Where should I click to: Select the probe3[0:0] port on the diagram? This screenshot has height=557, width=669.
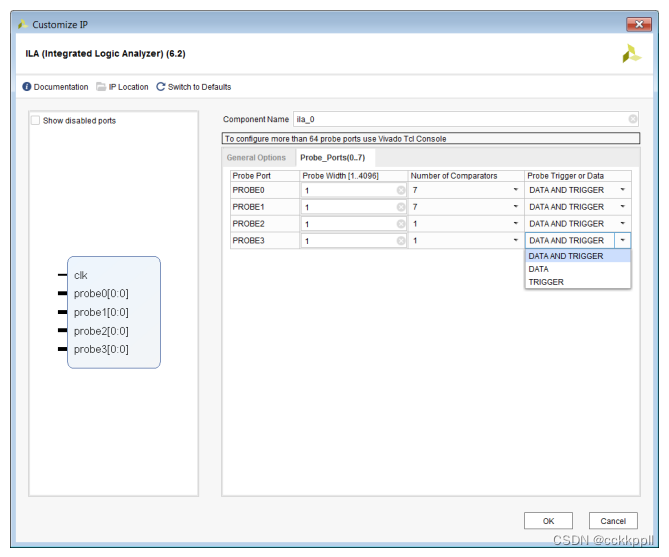pos(101,349)
